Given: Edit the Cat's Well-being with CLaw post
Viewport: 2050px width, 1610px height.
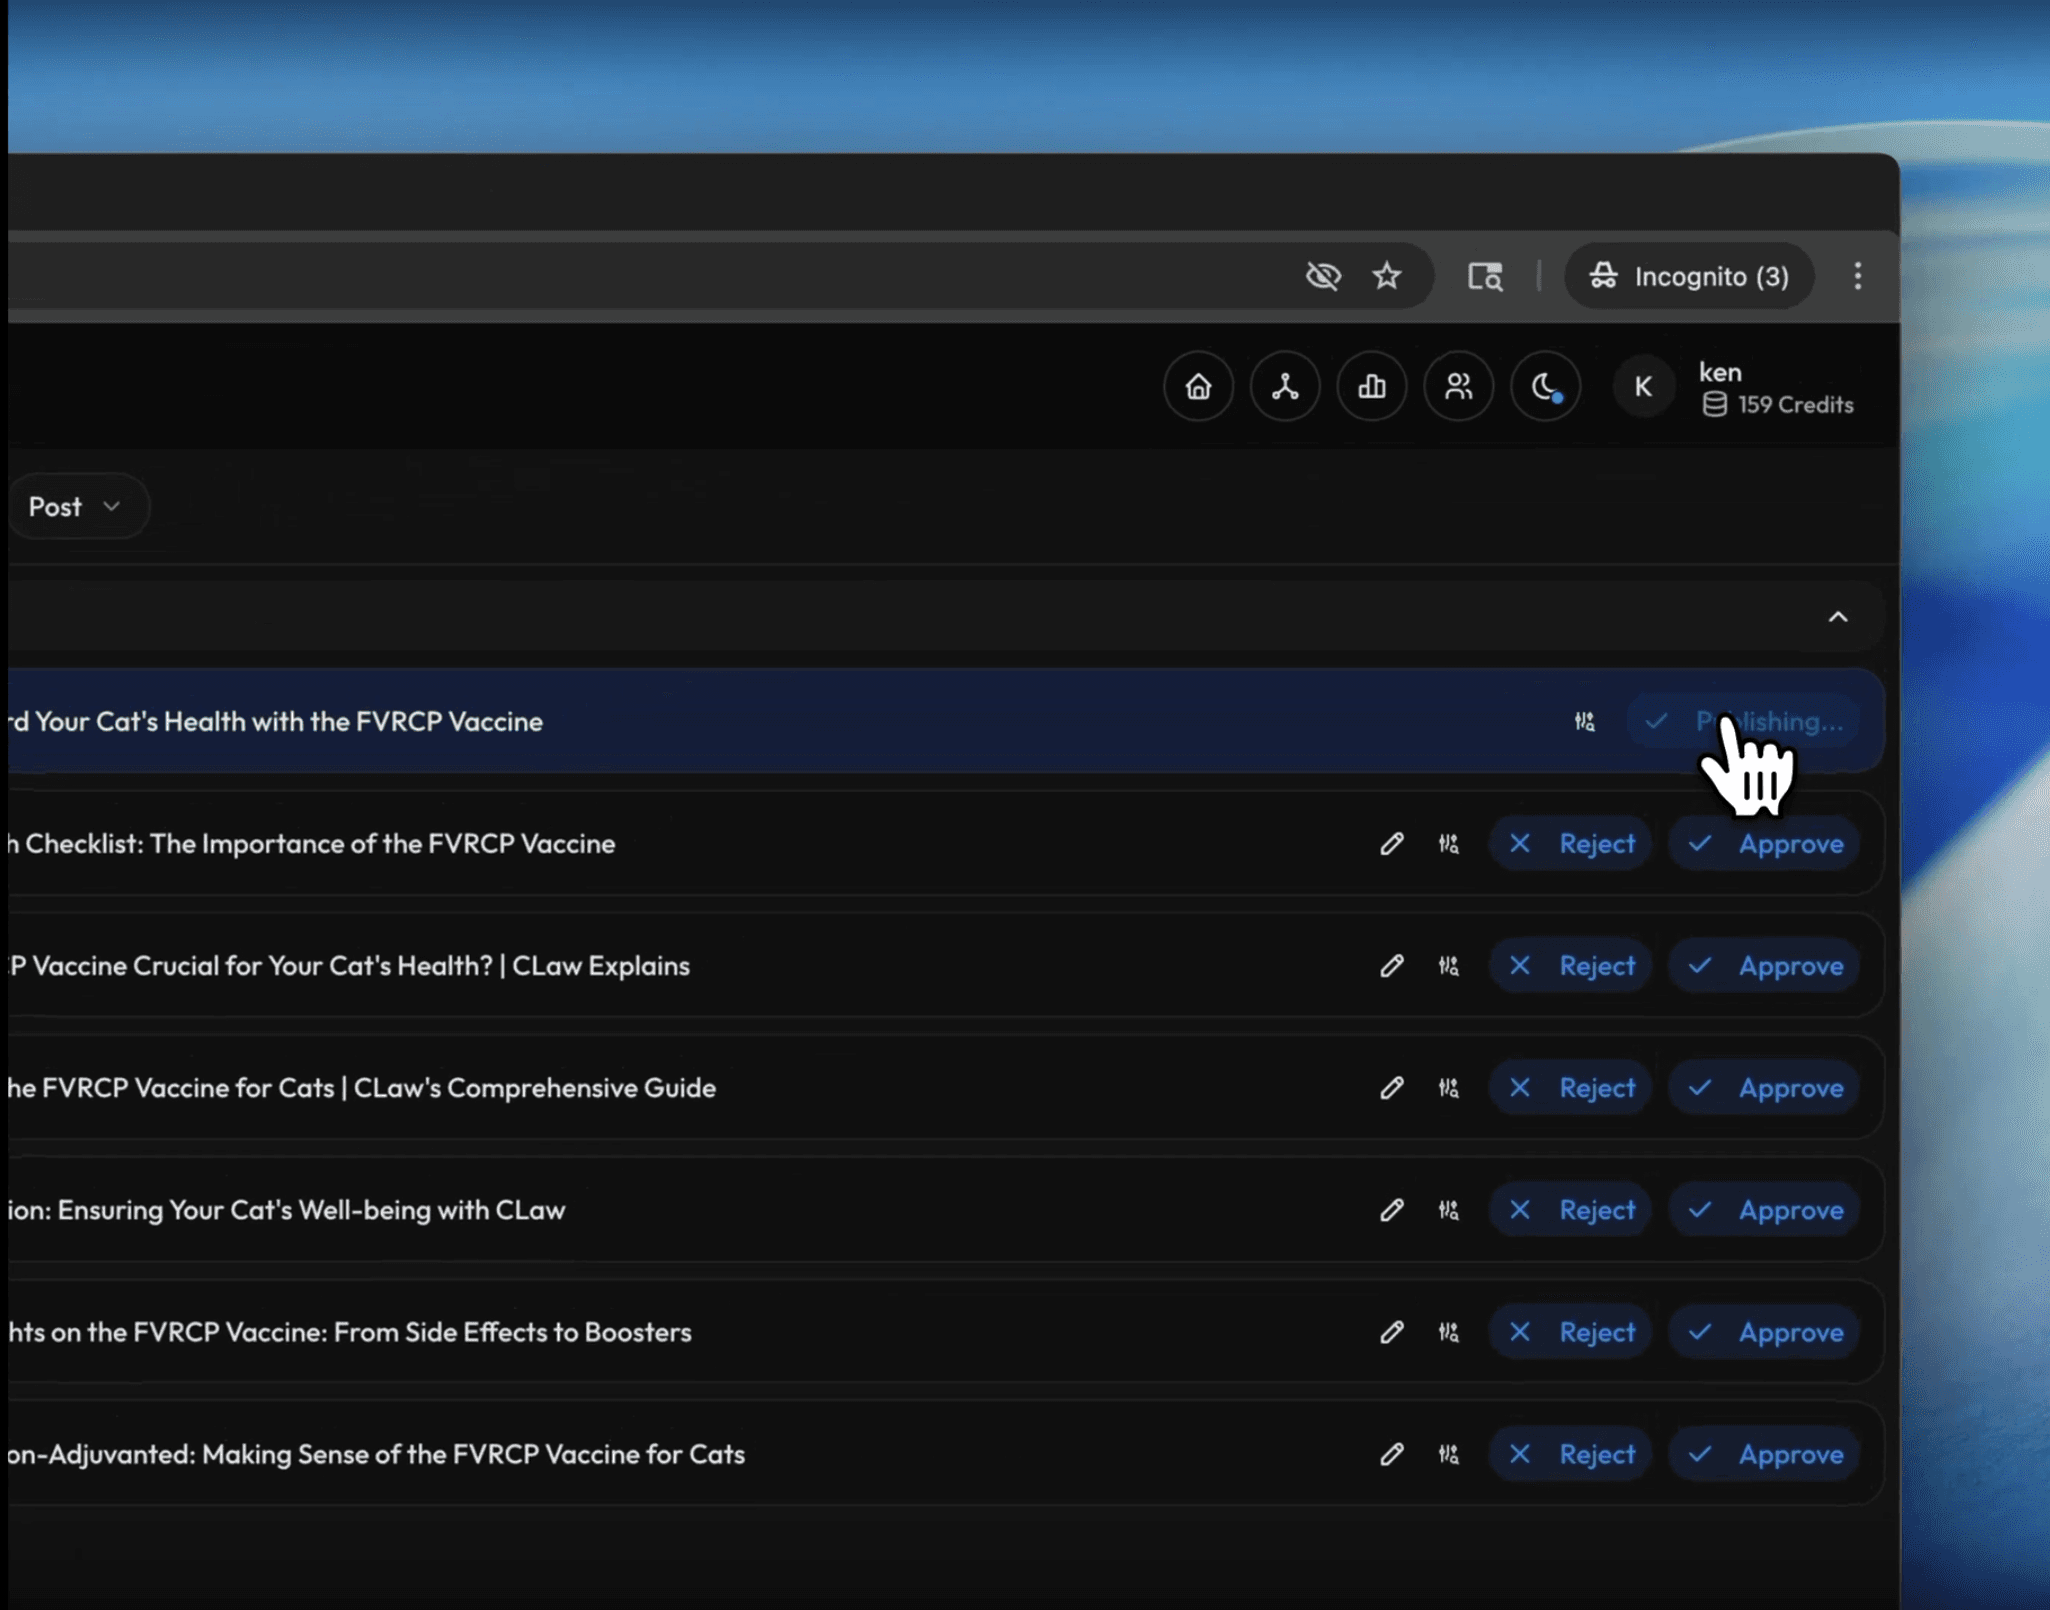Looking at the screenshot, I should tap(1391, 1210).
